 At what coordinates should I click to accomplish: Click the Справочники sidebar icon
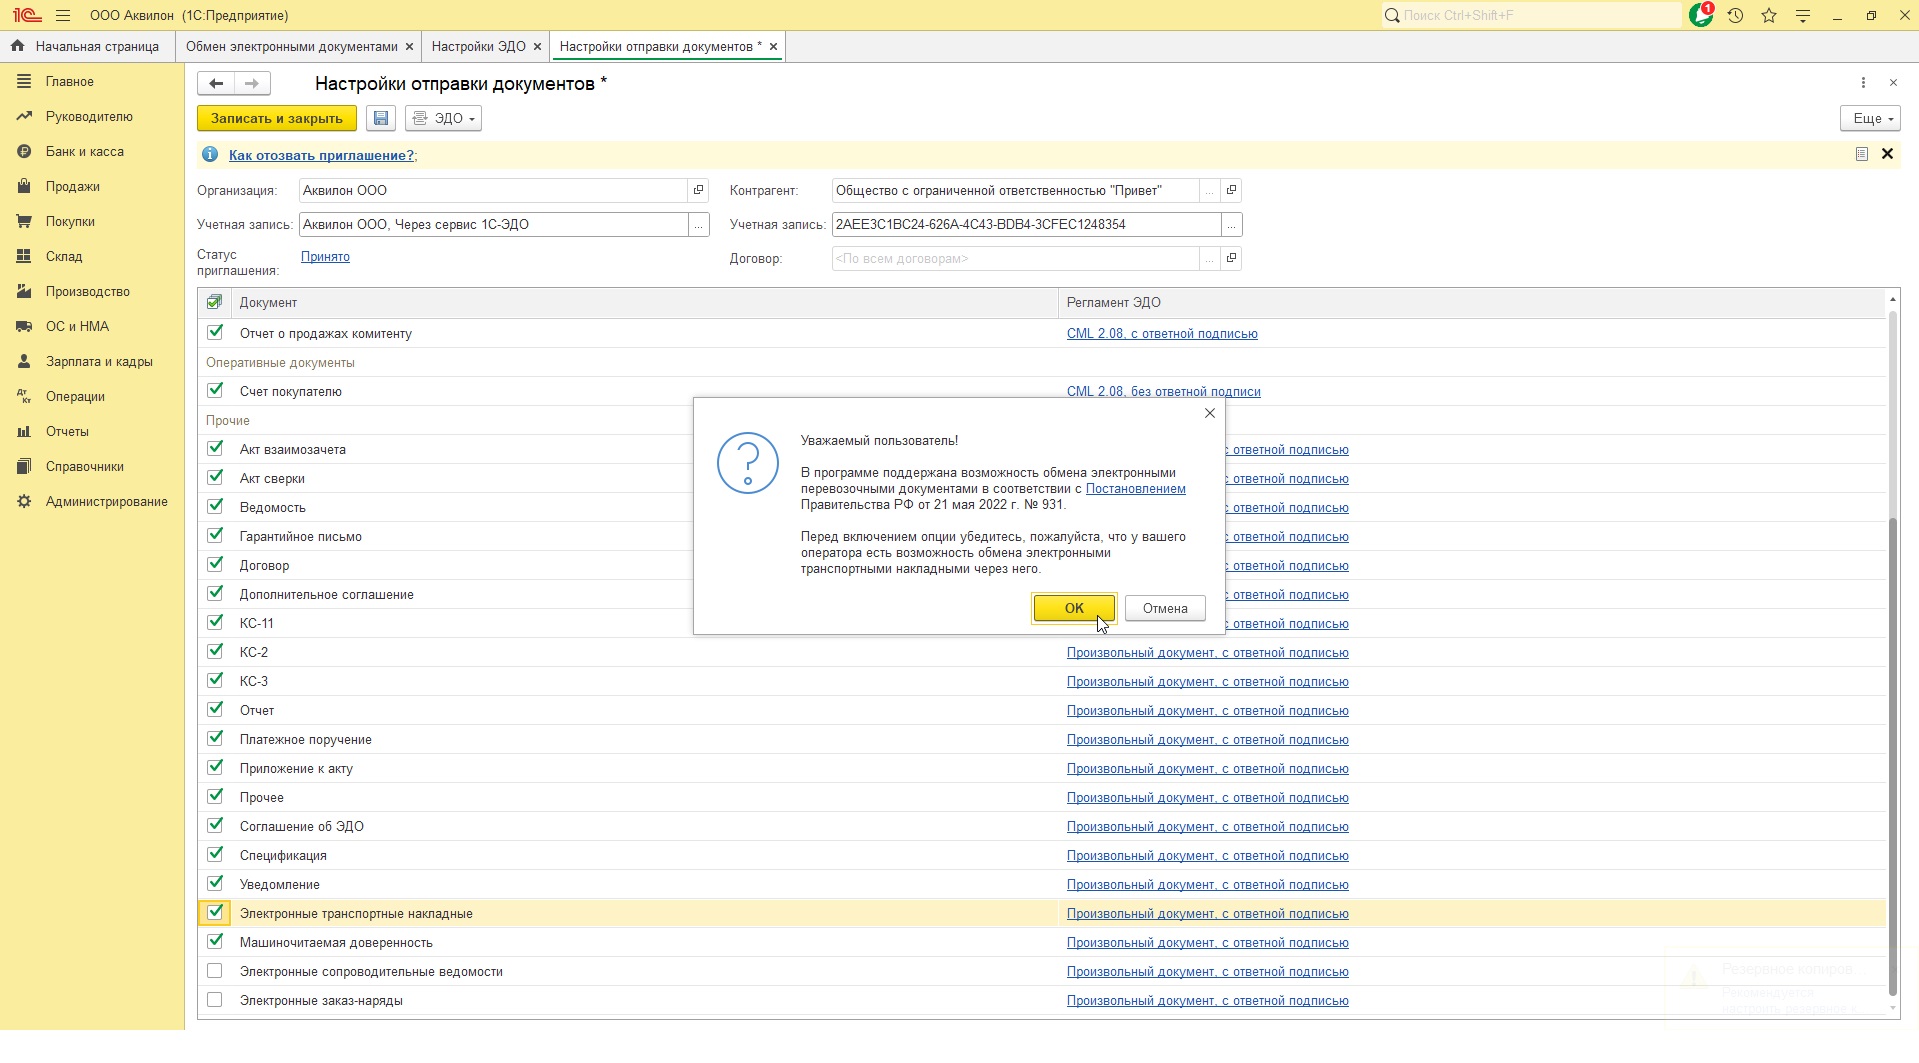pyautogui.click(x=24, y=467)
